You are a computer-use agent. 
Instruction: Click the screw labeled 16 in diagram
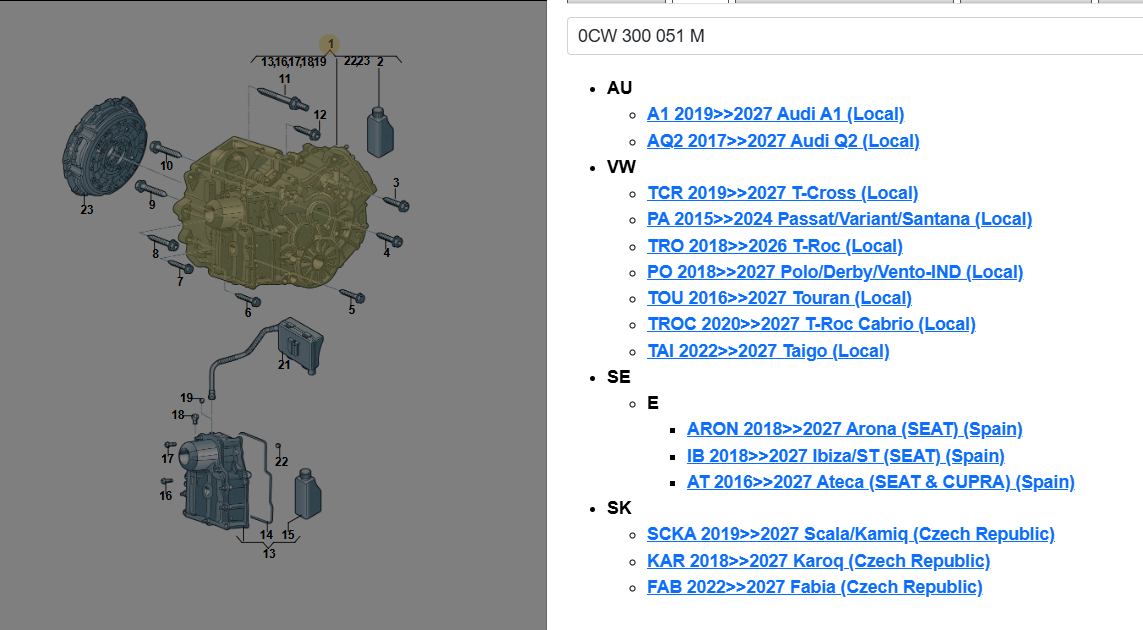coord(167,481)
